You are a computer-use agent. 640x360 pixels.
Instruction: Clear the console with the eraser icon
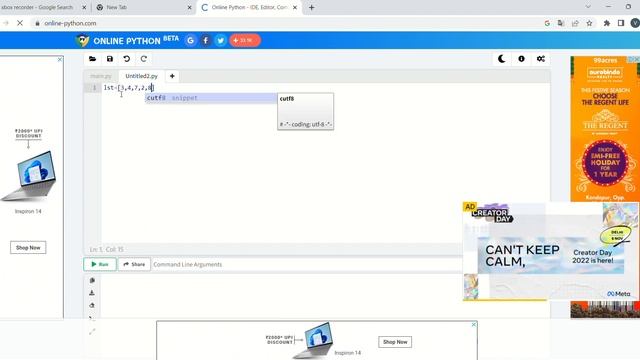92,305
